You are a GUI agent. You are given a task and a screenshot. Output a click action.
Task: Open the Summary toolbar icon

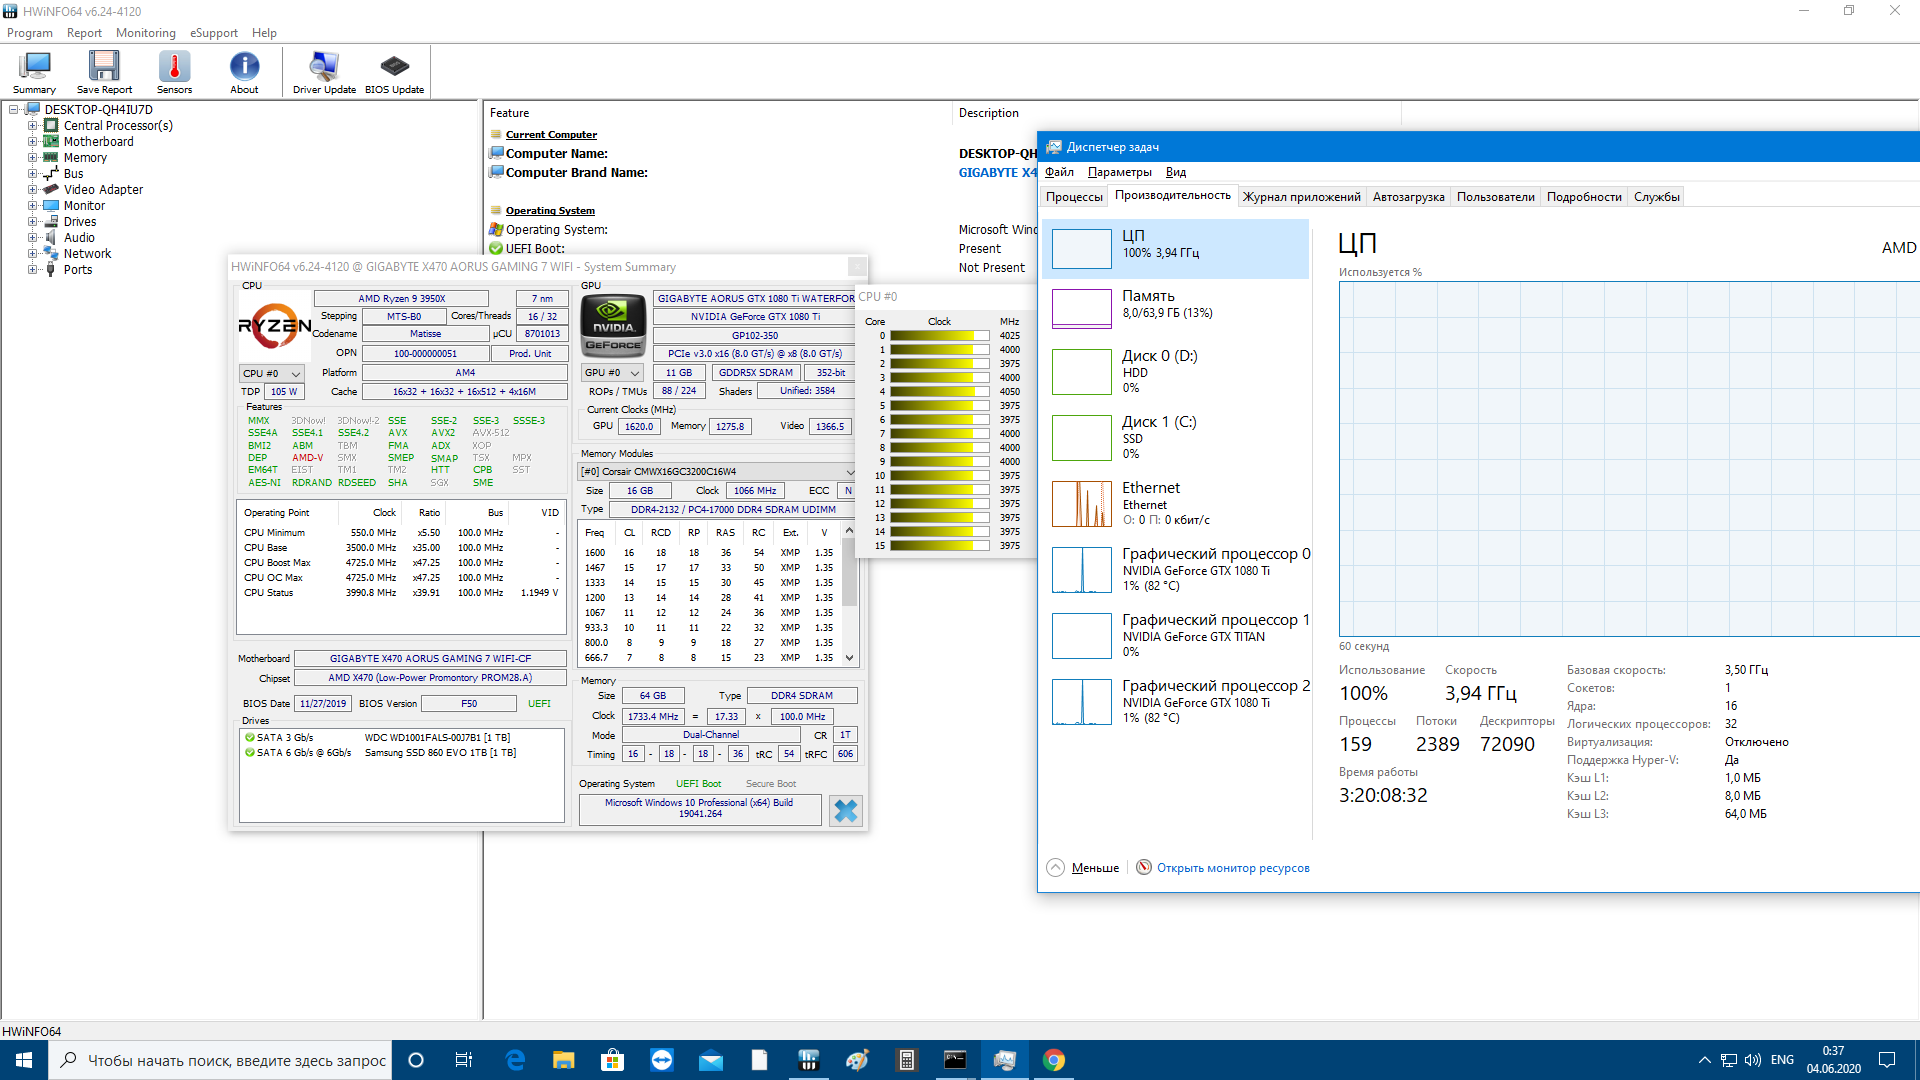(34, 72)
